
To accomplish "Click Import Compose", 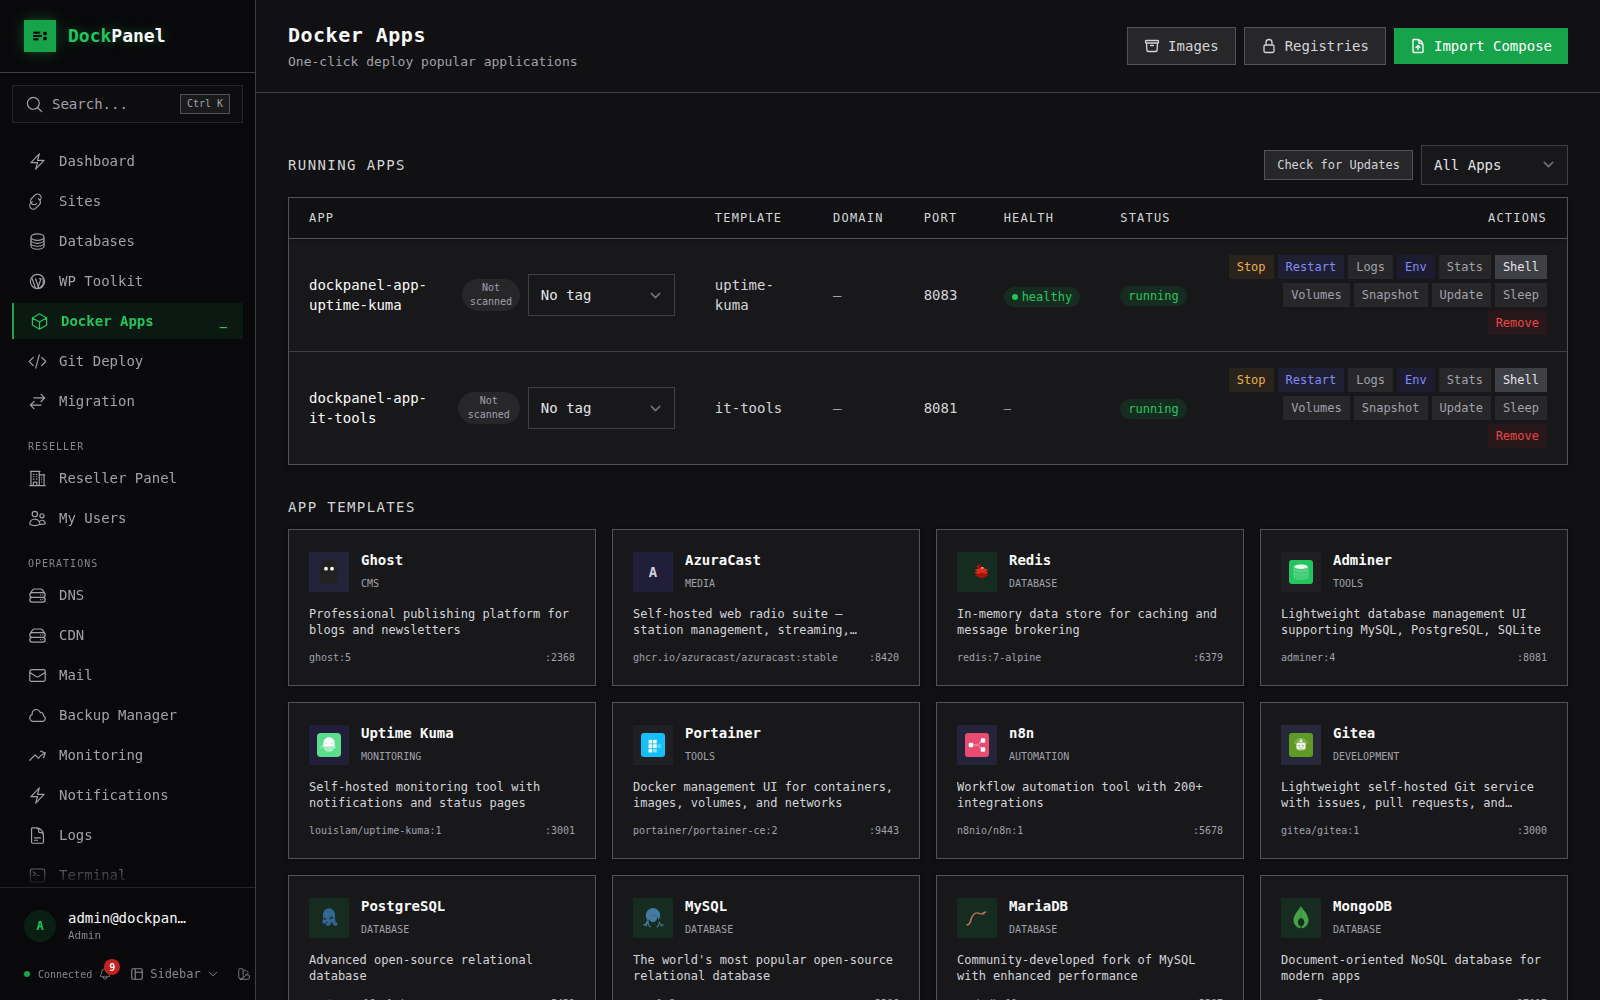I will (1481, 46).
